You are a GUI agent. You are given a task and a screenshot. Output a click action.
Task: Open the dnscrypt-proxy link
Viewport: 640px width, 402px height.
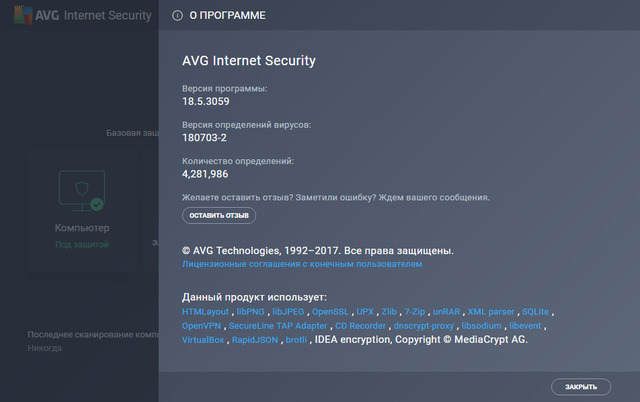coord(423,326)
